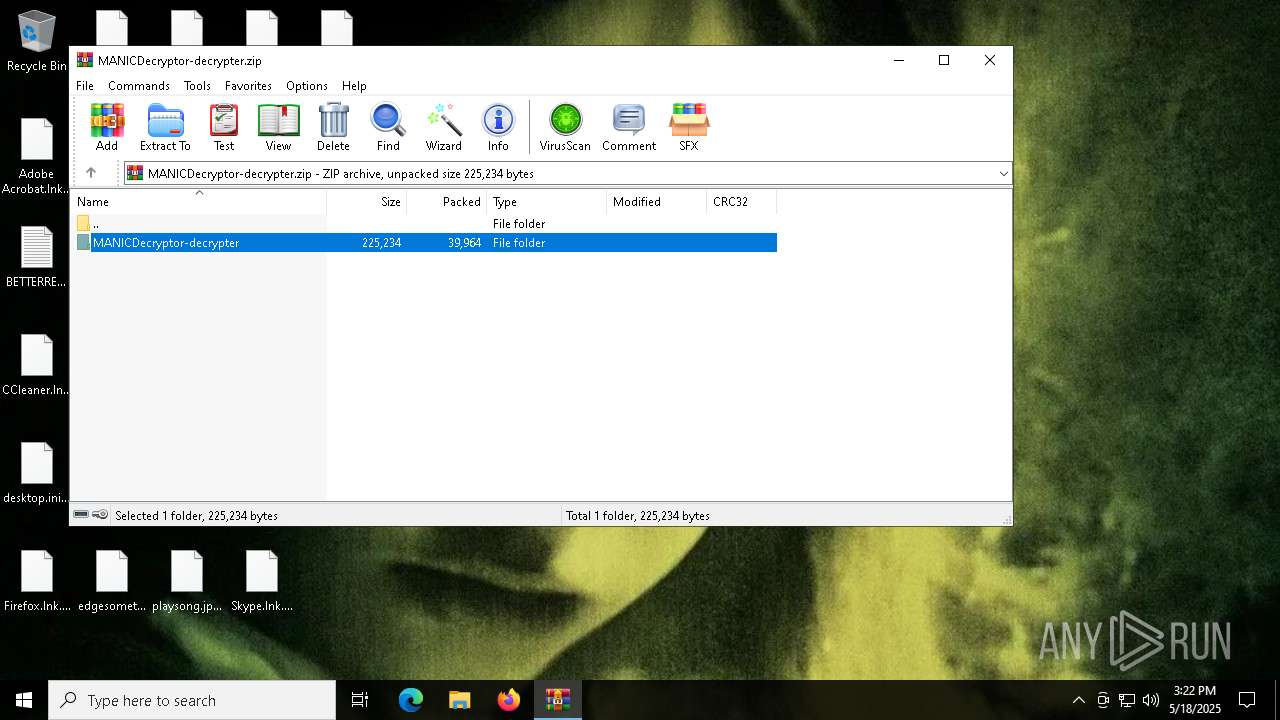Click 'Total 1 folder, 225,234 bytes' status text
1280x720 pixels.
pos(638,516)
